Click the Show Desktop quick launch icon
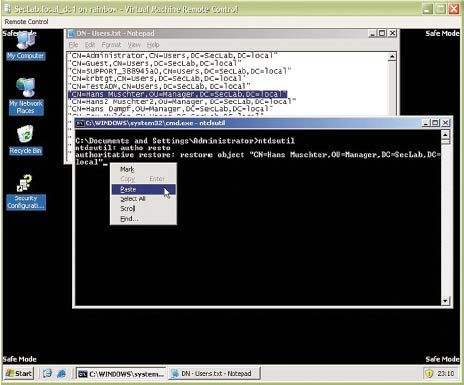This screenshot has height=385, width=464. [47, 373]
